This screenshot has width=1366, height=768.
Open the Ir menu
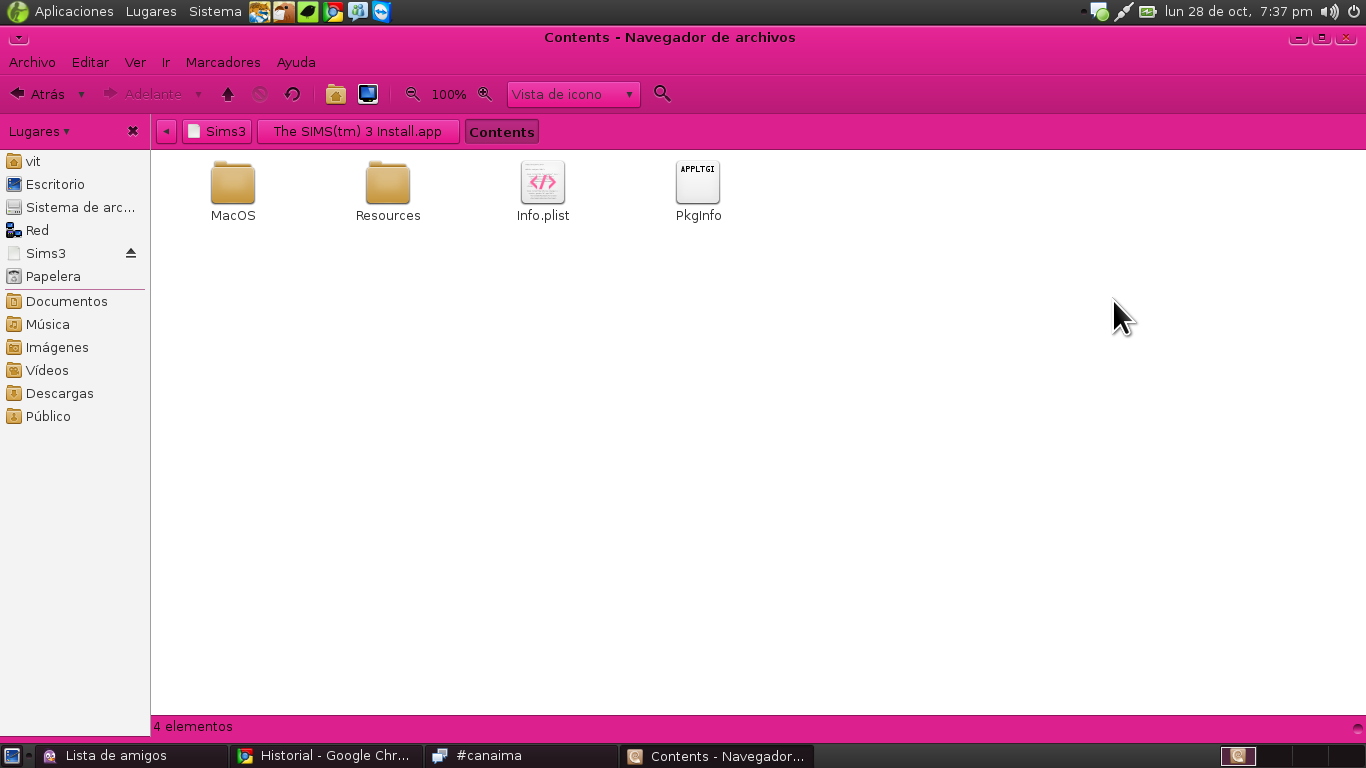[166, 62]
